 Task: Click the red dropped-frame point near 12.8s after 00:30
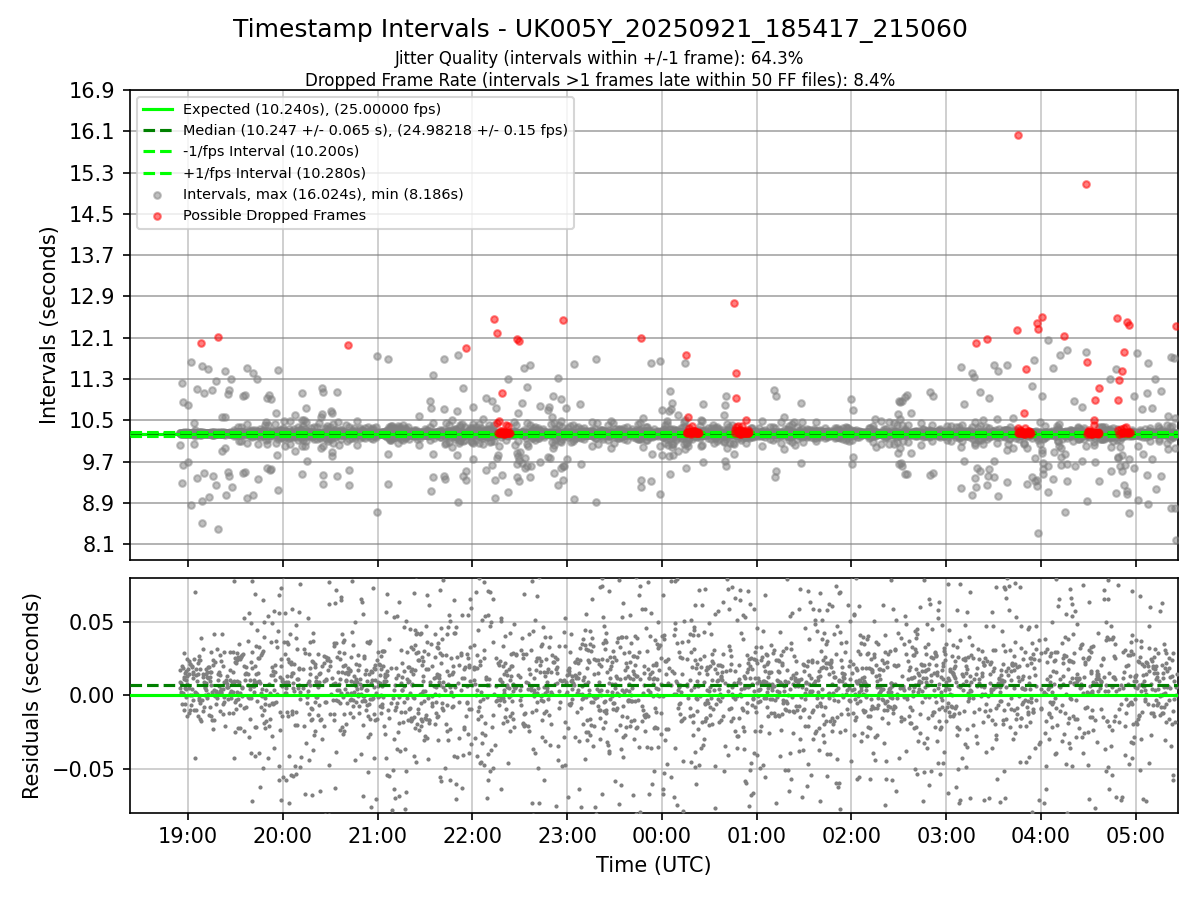(x=734, y=303)
